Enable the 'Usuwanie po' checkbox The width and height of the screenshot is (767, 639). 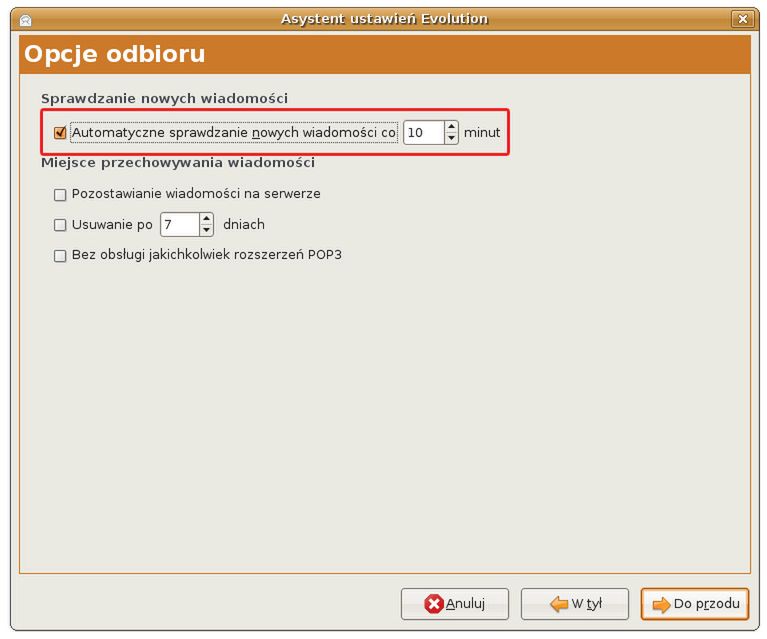click(60, 225)
